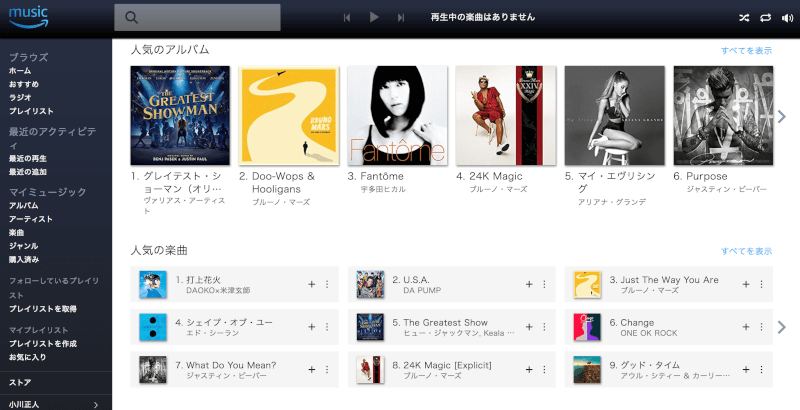Image resolution: width=800 pixels, height=410 pixels.
Task: Add 打上花火 with the plus icon
Action: pyautogui.click(x=312, y=284)
